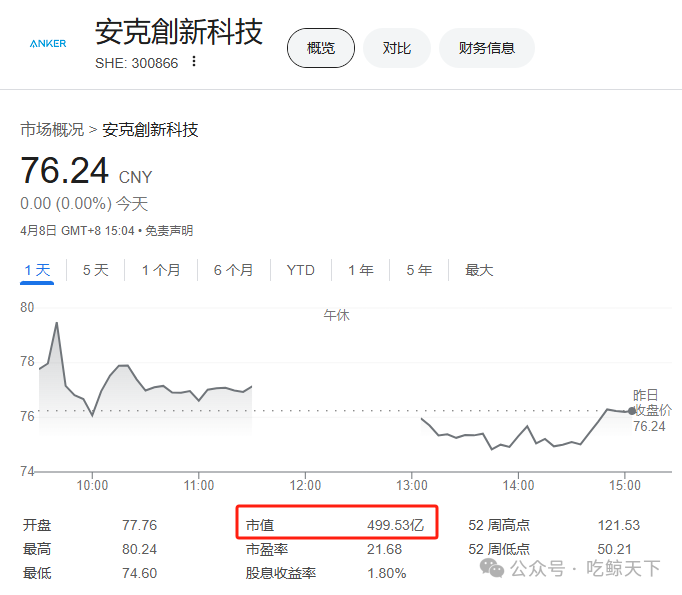
Task: Click the 安克創新科技 page title
Action: [179, 32]
